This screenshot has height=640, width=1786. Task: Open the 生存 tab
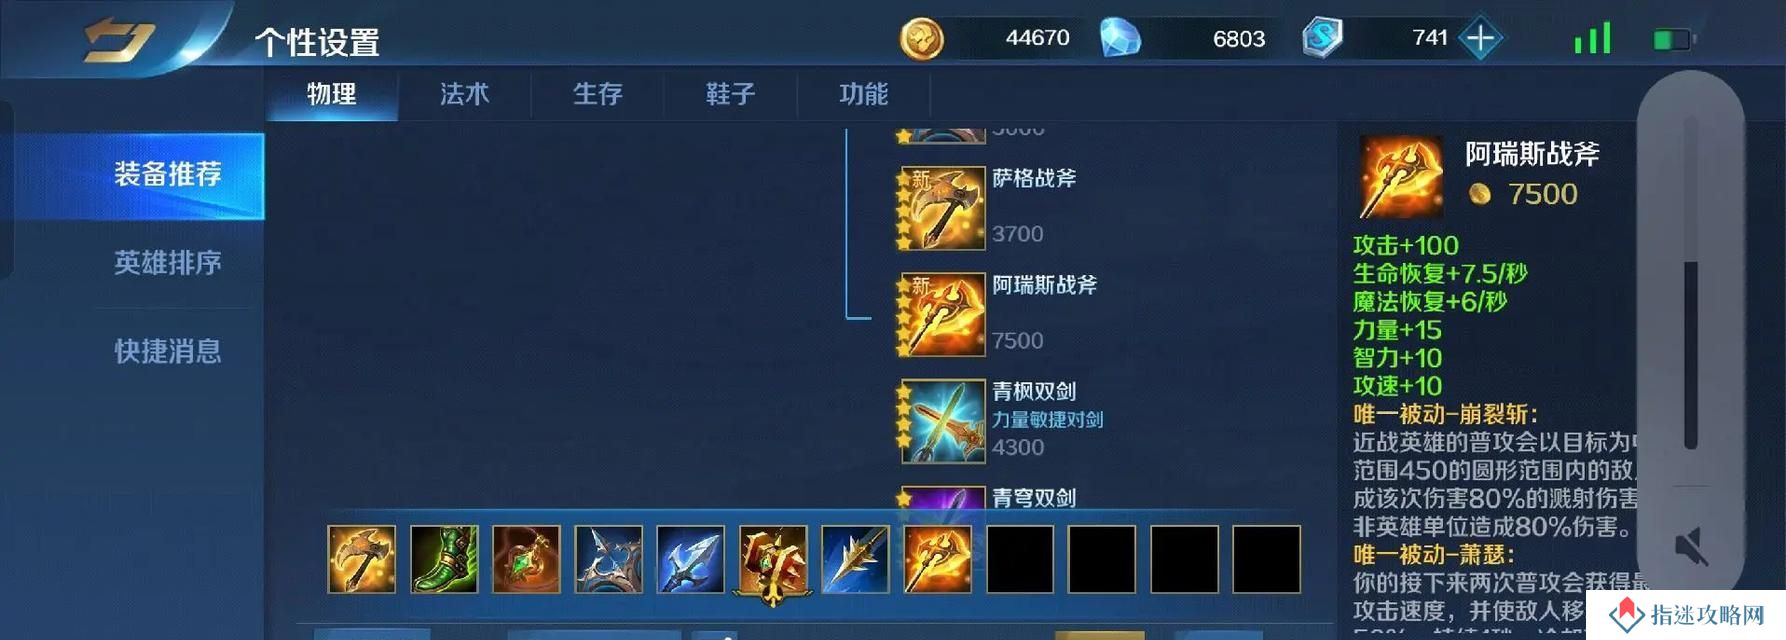coord(597,94)
